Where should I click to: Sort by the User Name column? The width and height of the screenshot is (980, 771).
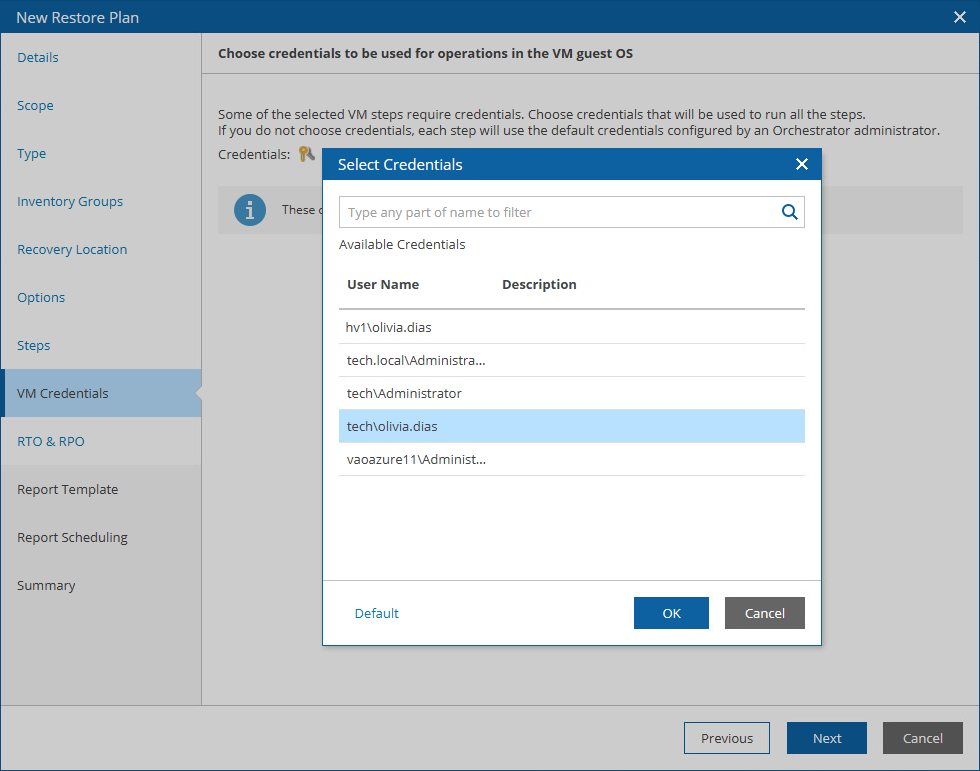tap(383, 285)
